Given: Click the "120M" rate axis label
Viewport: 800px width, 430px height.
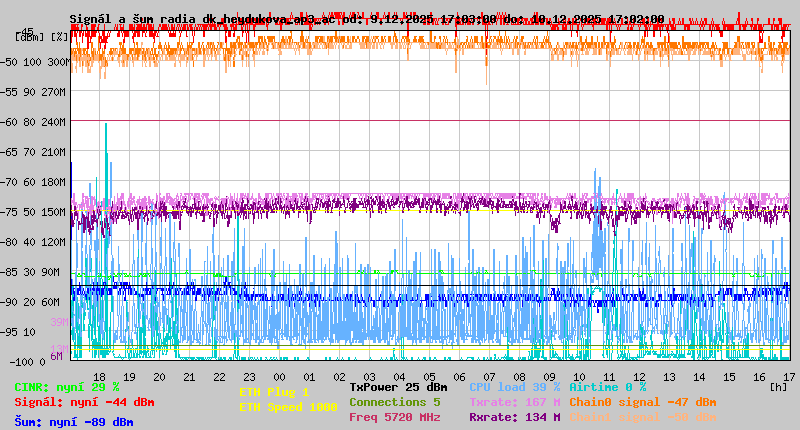Looking at the screenshot, I should [x=54, y=242].
